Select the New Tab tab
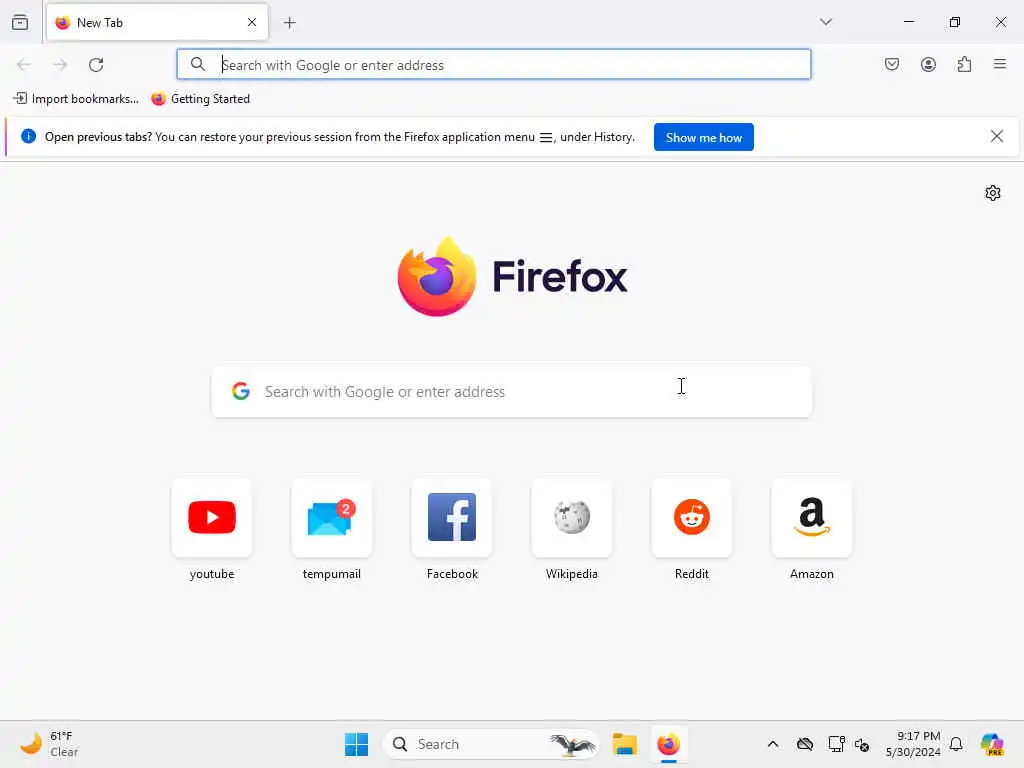 click(157, 22)
